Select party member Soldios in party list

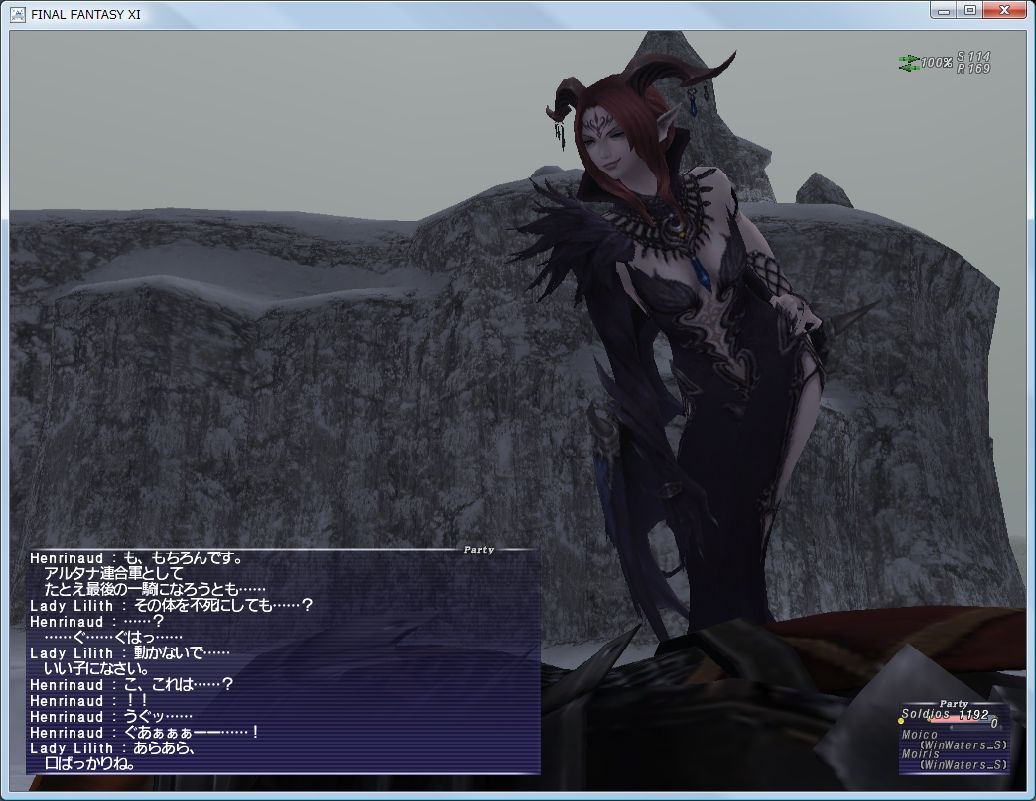[925, 714]
